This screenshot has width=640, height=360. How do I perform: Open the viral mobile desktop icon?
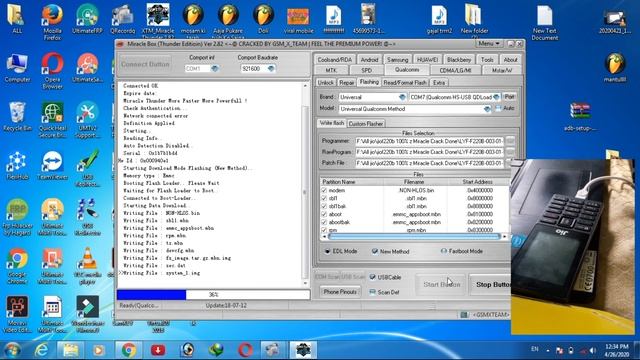click(298, 19)
